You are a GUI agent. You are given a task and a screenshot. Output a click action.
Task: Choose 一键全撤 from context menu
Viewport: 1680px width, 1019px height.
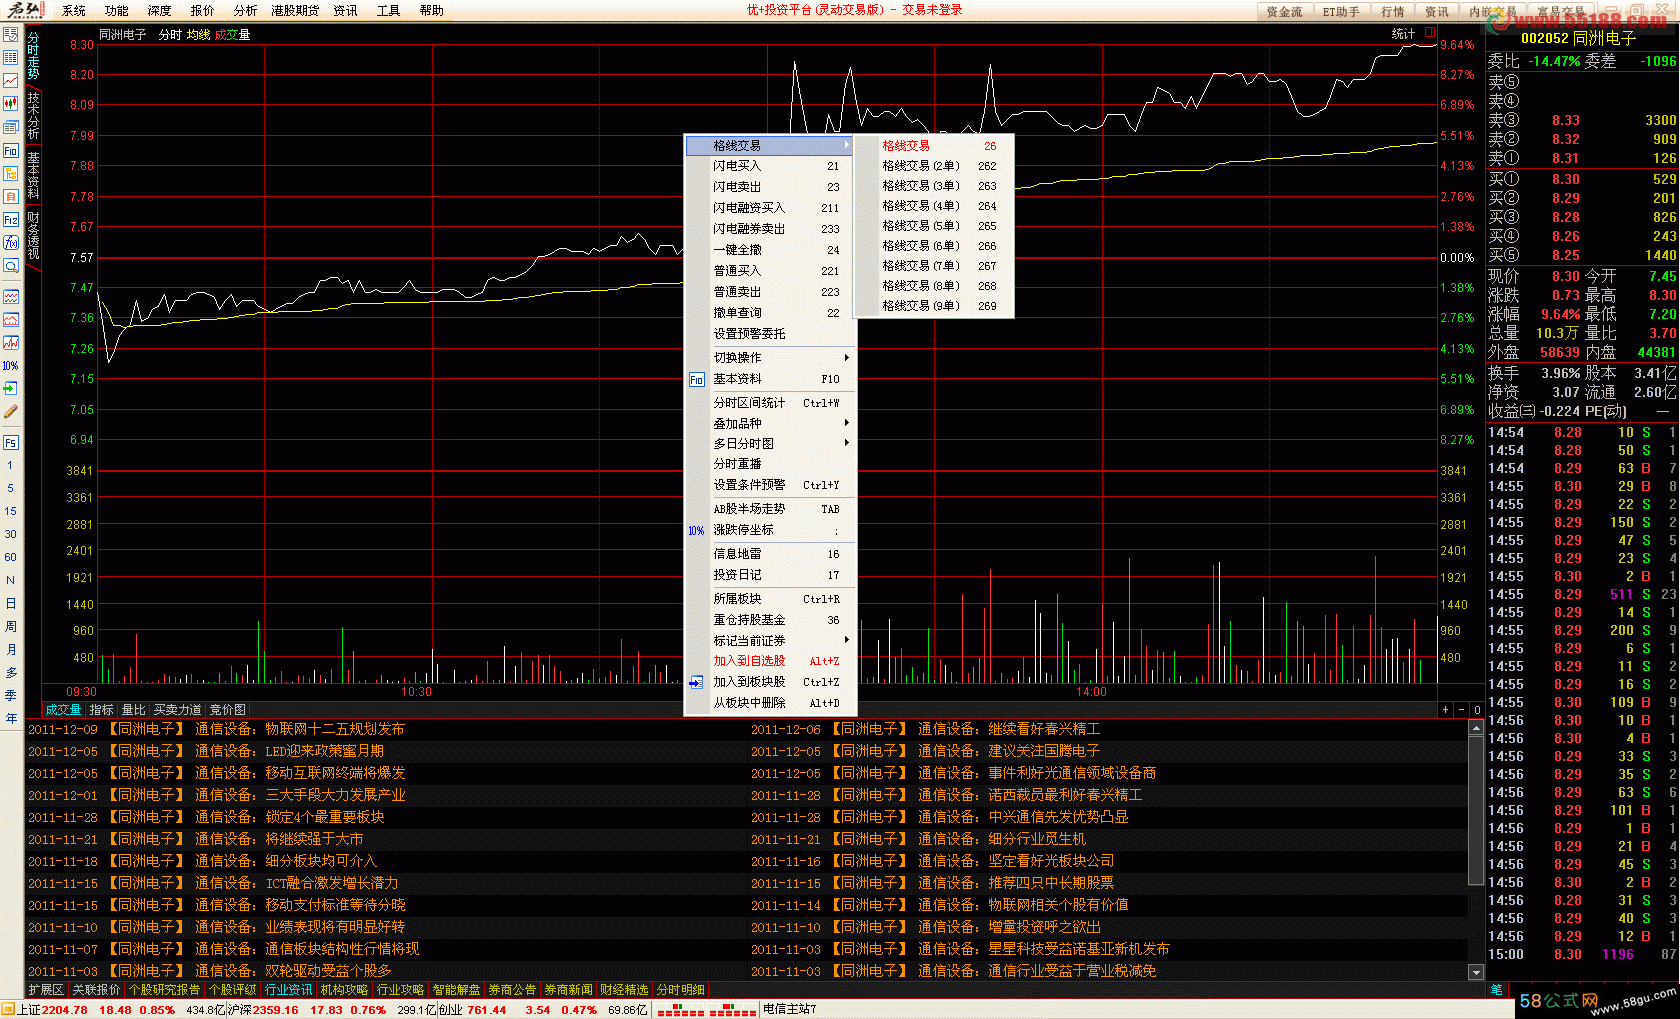coord(768,250)
